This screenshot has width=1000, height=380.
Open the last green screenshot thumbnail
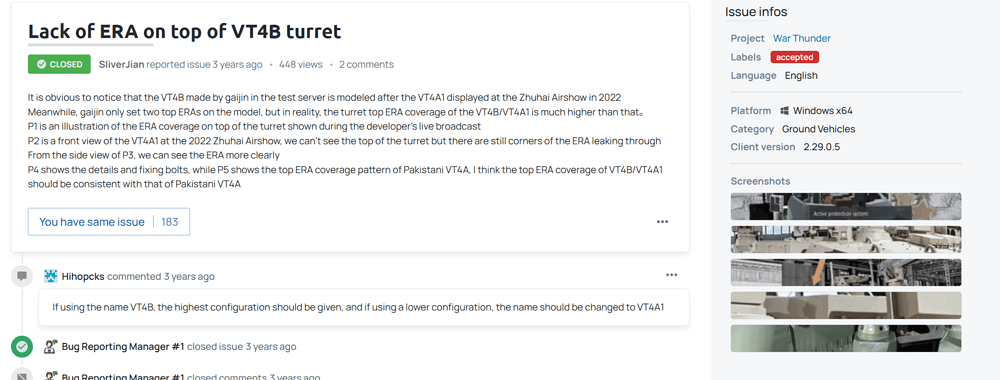click(x=846, y=339)
